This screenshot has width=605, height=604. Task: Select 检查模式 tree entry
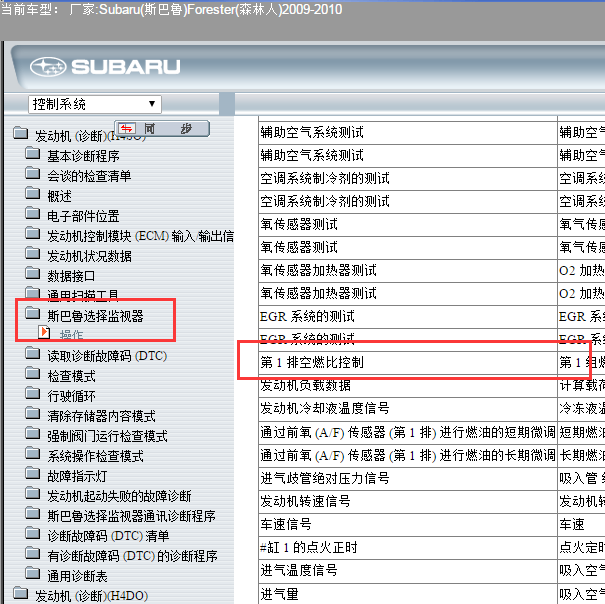[x=71, y=376]
